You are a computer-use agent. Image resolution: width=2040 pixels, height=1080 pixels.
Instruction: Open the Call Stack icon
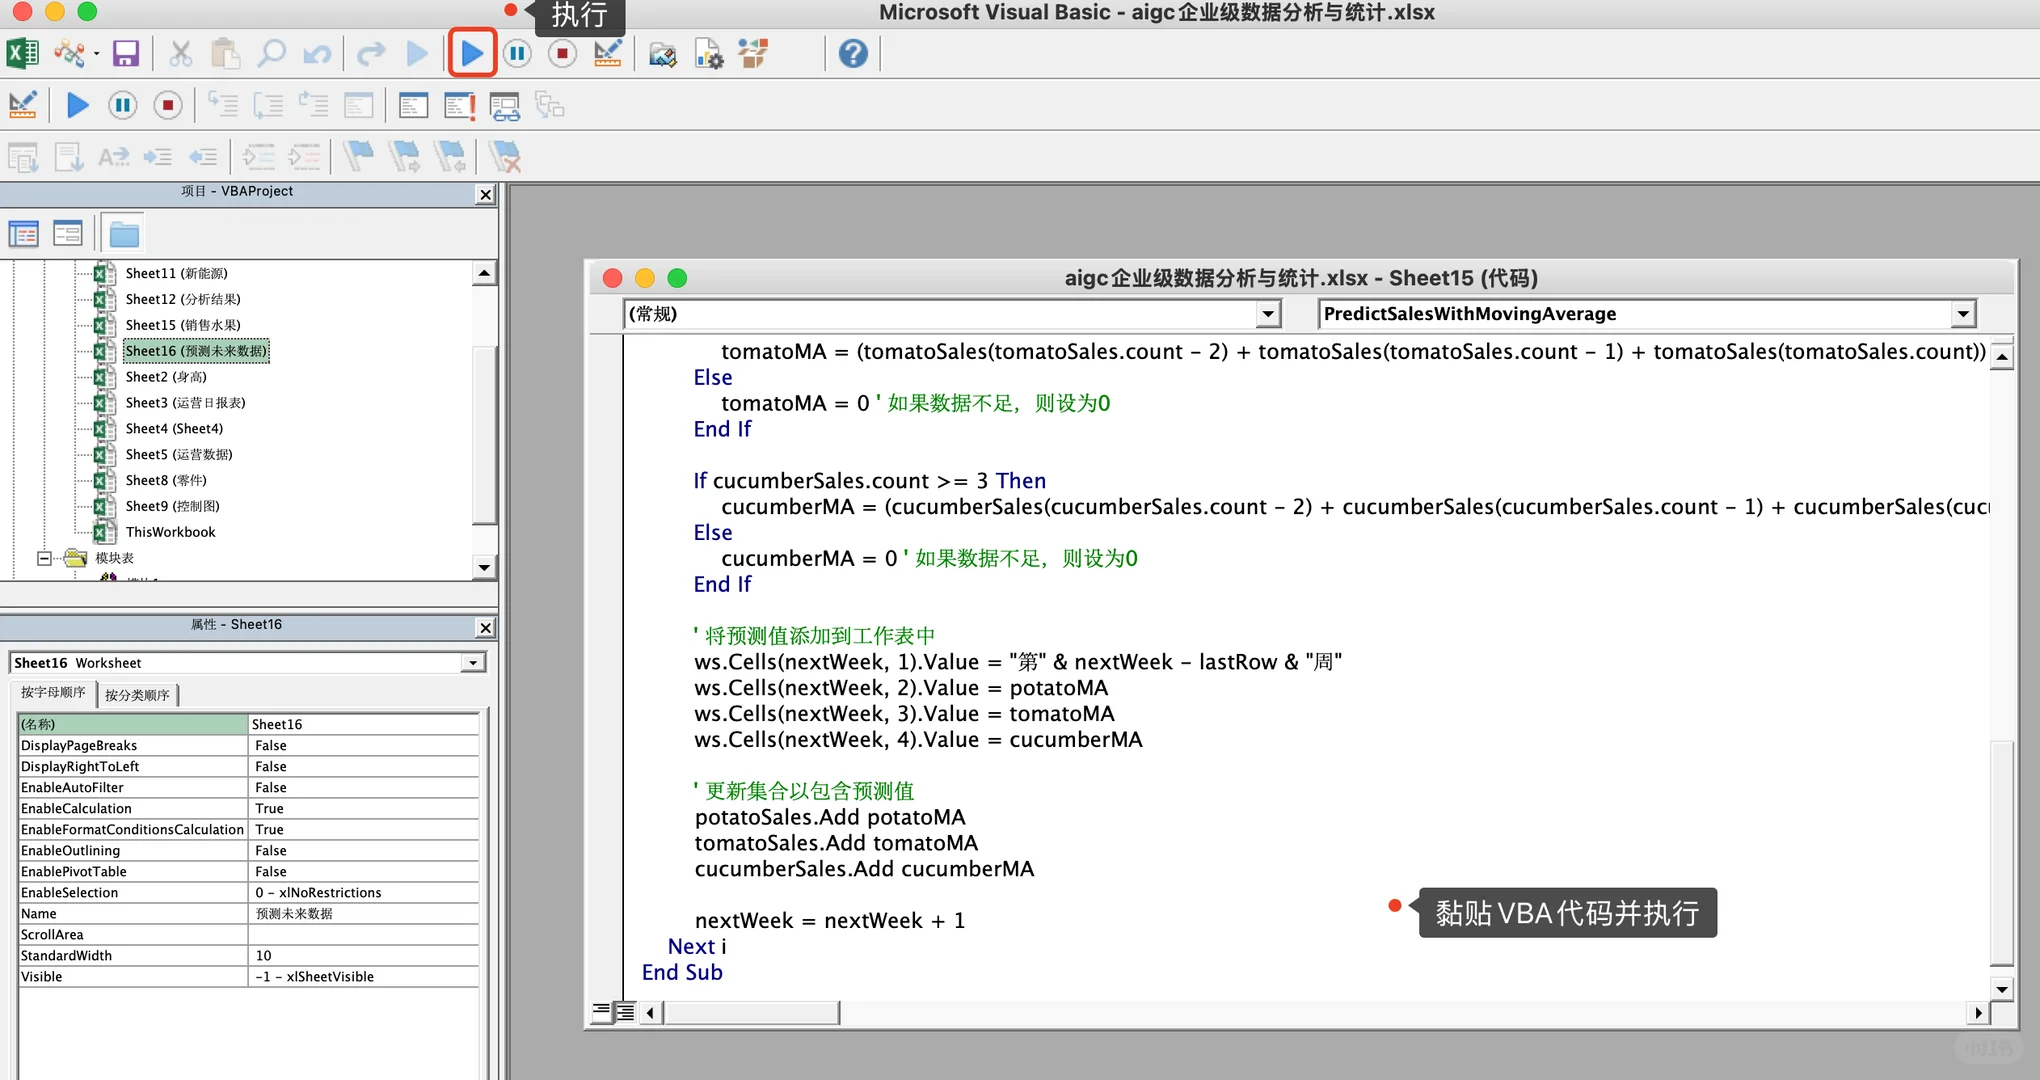click(x=550, y=105)
